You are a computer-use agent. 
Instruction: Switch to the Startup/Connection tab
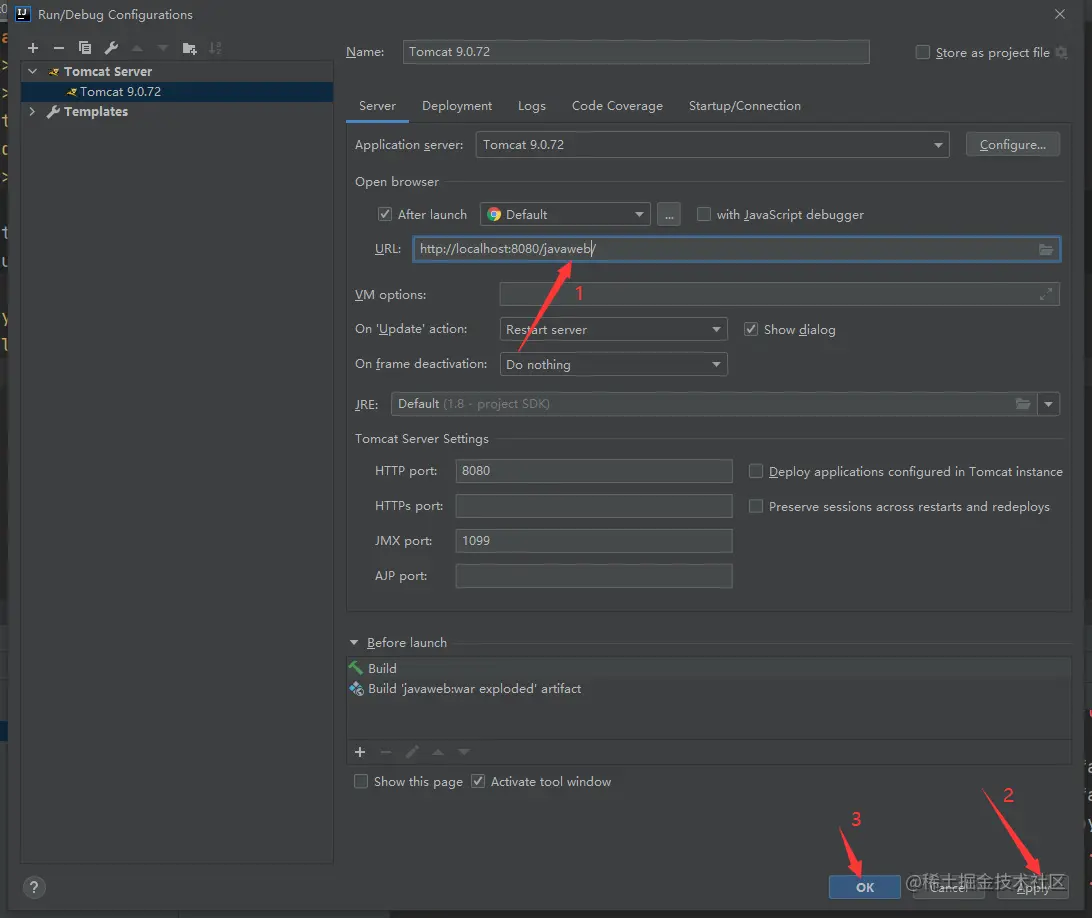(x=744, y=106)
